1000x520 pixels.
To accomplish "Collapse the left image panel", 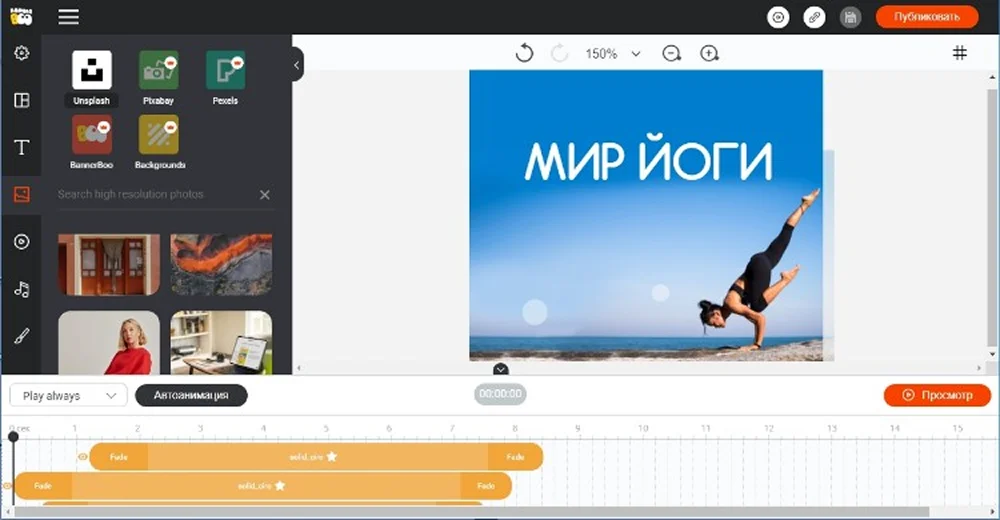I will pos(297,64).
